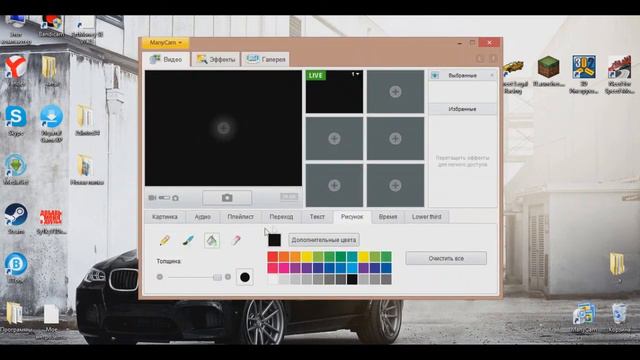Click the current black color box beside Дополнительные цвета

[274, 240]
